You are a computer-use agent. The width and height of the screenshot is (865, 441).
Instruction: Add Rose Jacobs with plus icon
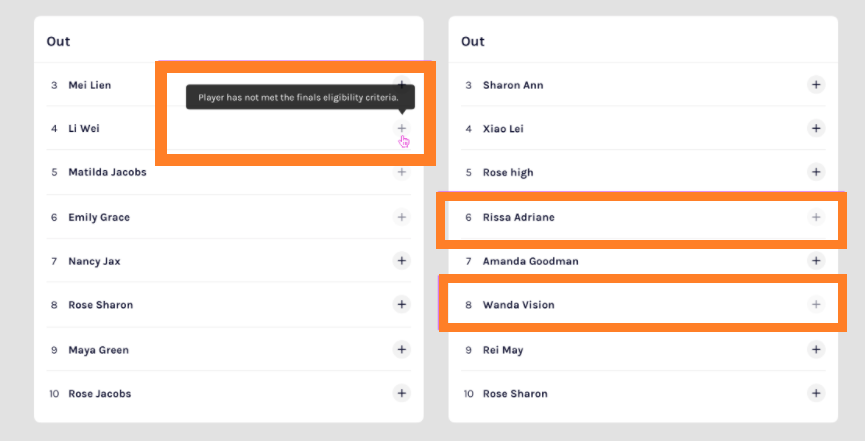[402, 393]
